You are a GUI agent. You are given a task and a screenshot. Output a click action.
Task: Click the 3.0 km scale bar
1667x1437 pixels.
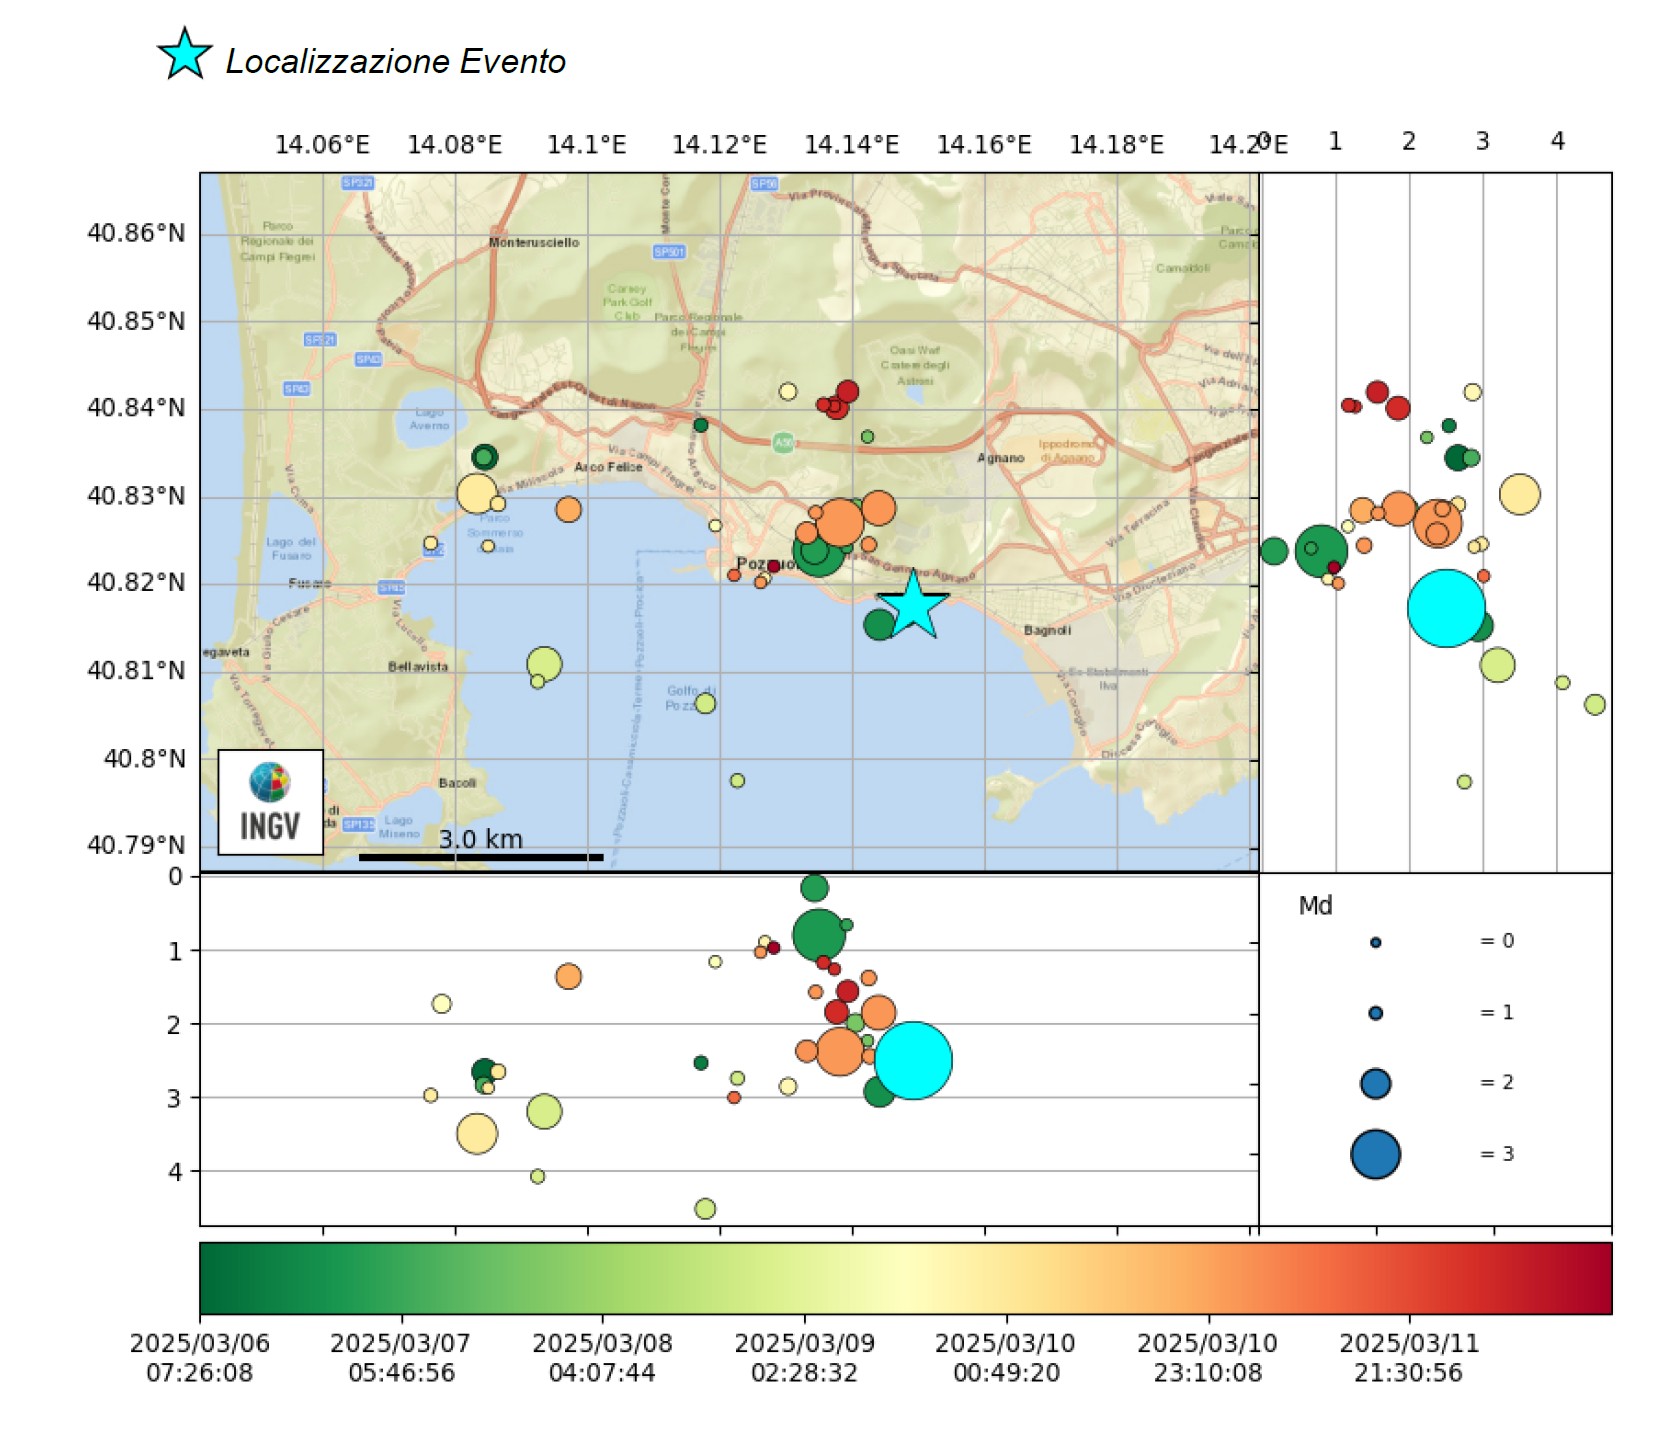(x=481, y=856)
